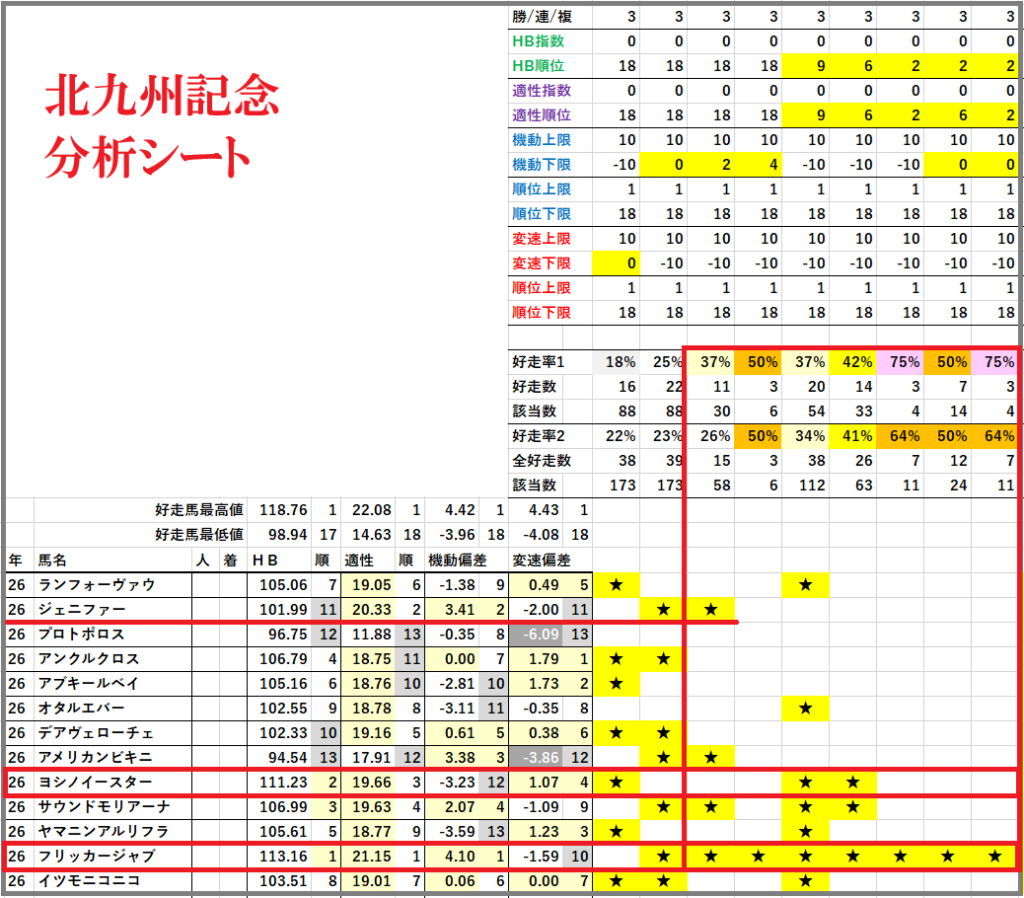Image resolution: width=1024 pixels, height=898 pixels.
Task: Click the purple 適性順位 label
Action: [541, 115]
